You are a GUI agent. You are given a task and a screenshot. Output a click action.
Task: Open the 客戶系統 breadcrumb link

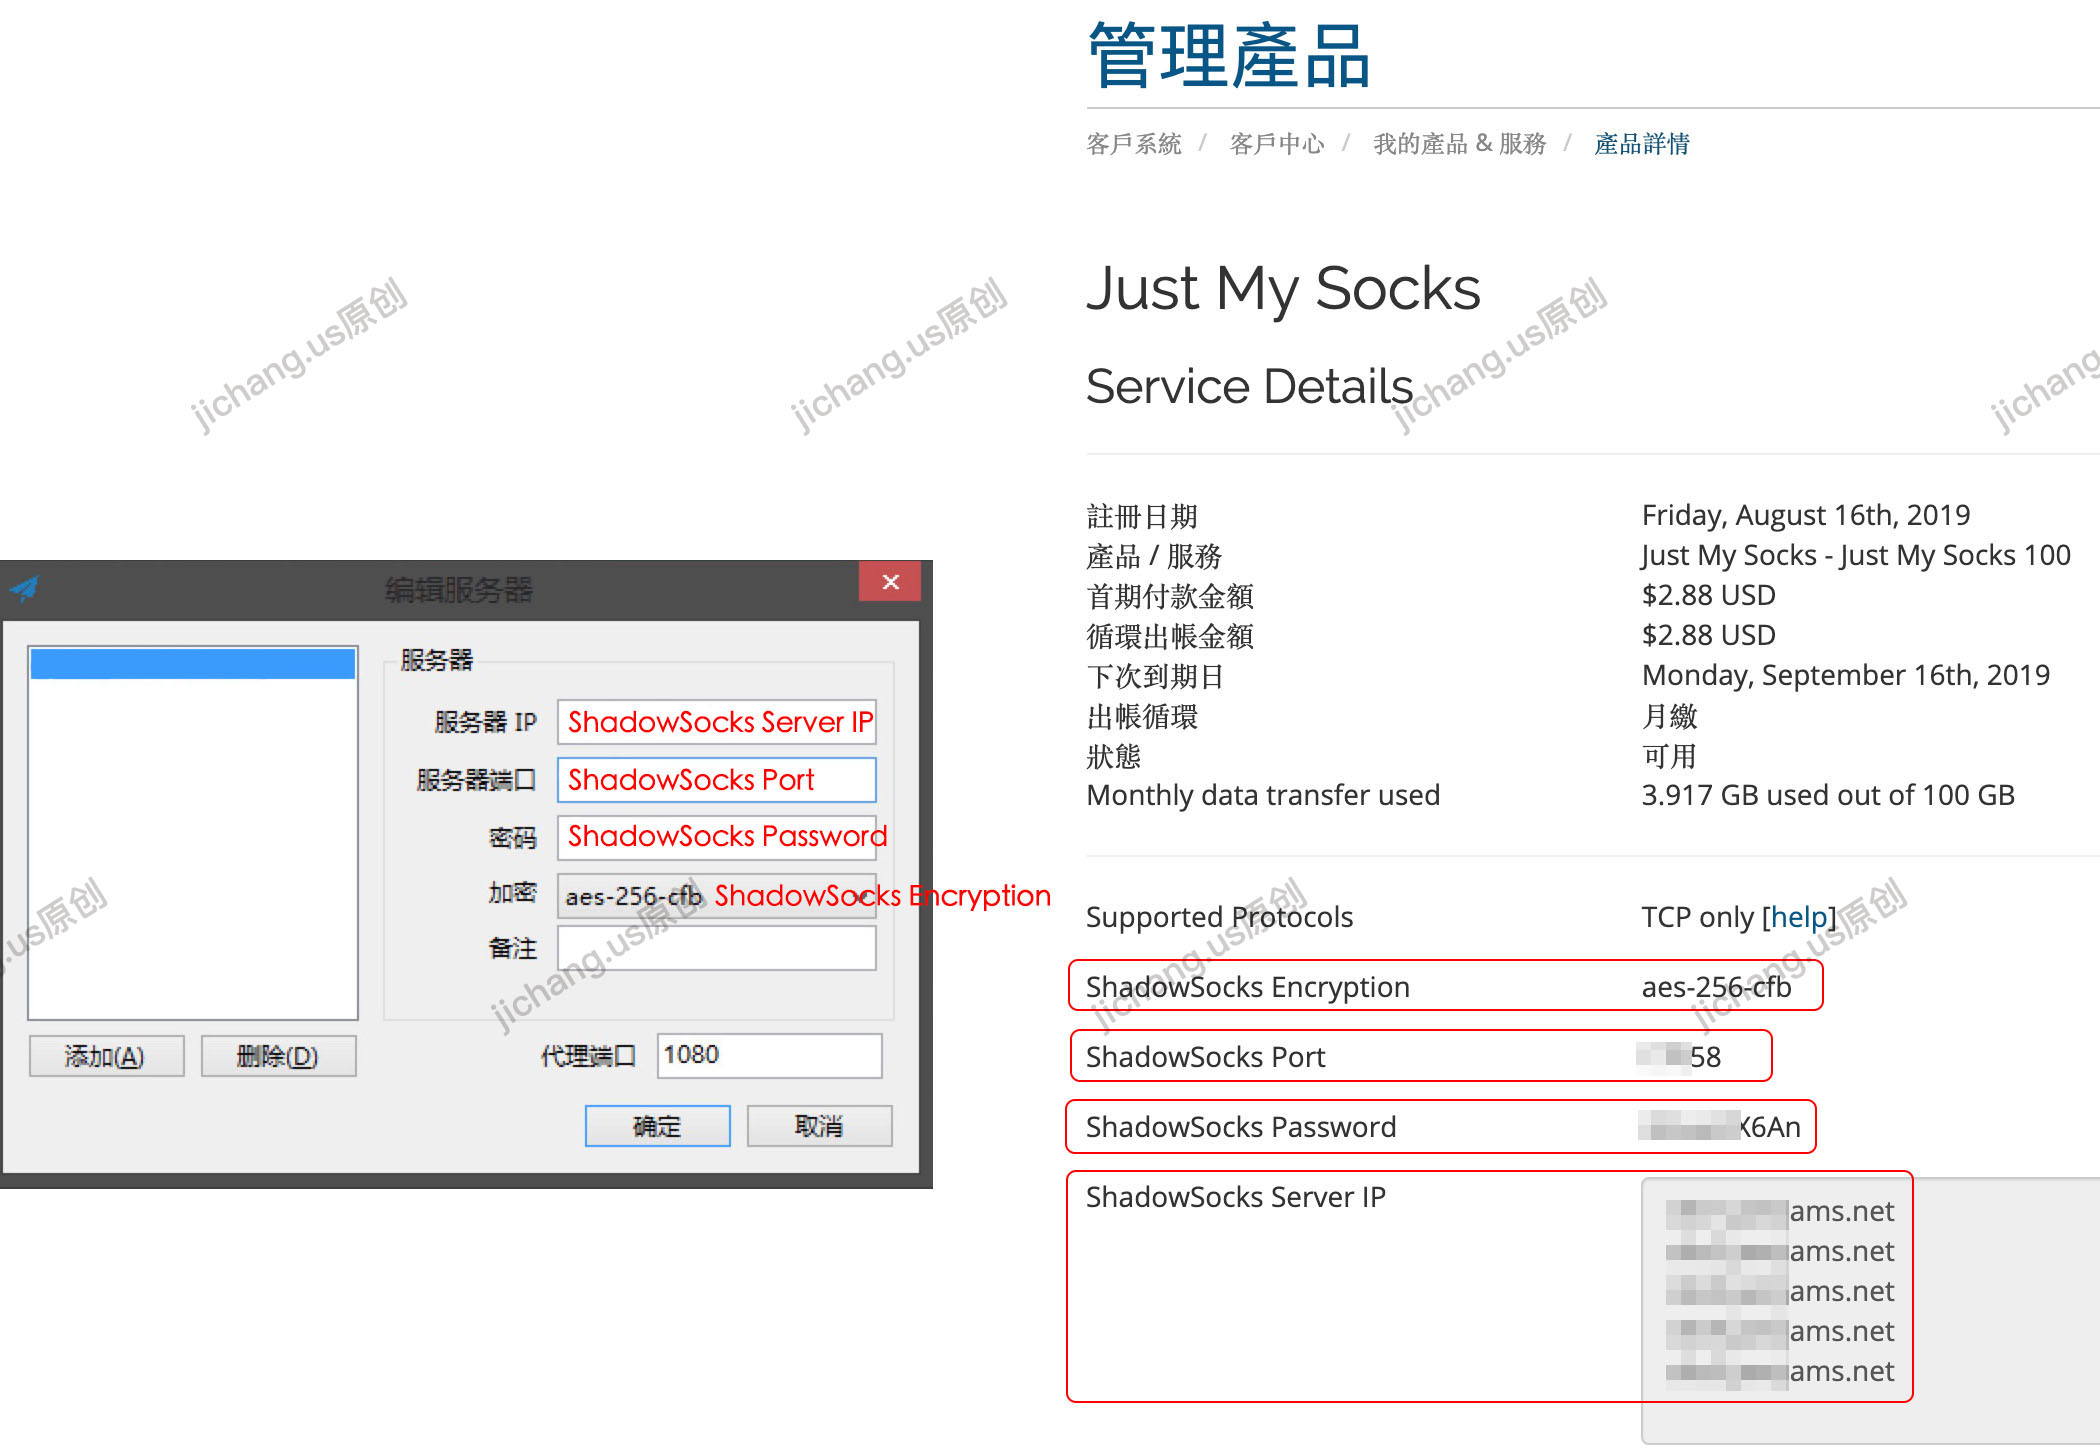[x=1133, y=143]
